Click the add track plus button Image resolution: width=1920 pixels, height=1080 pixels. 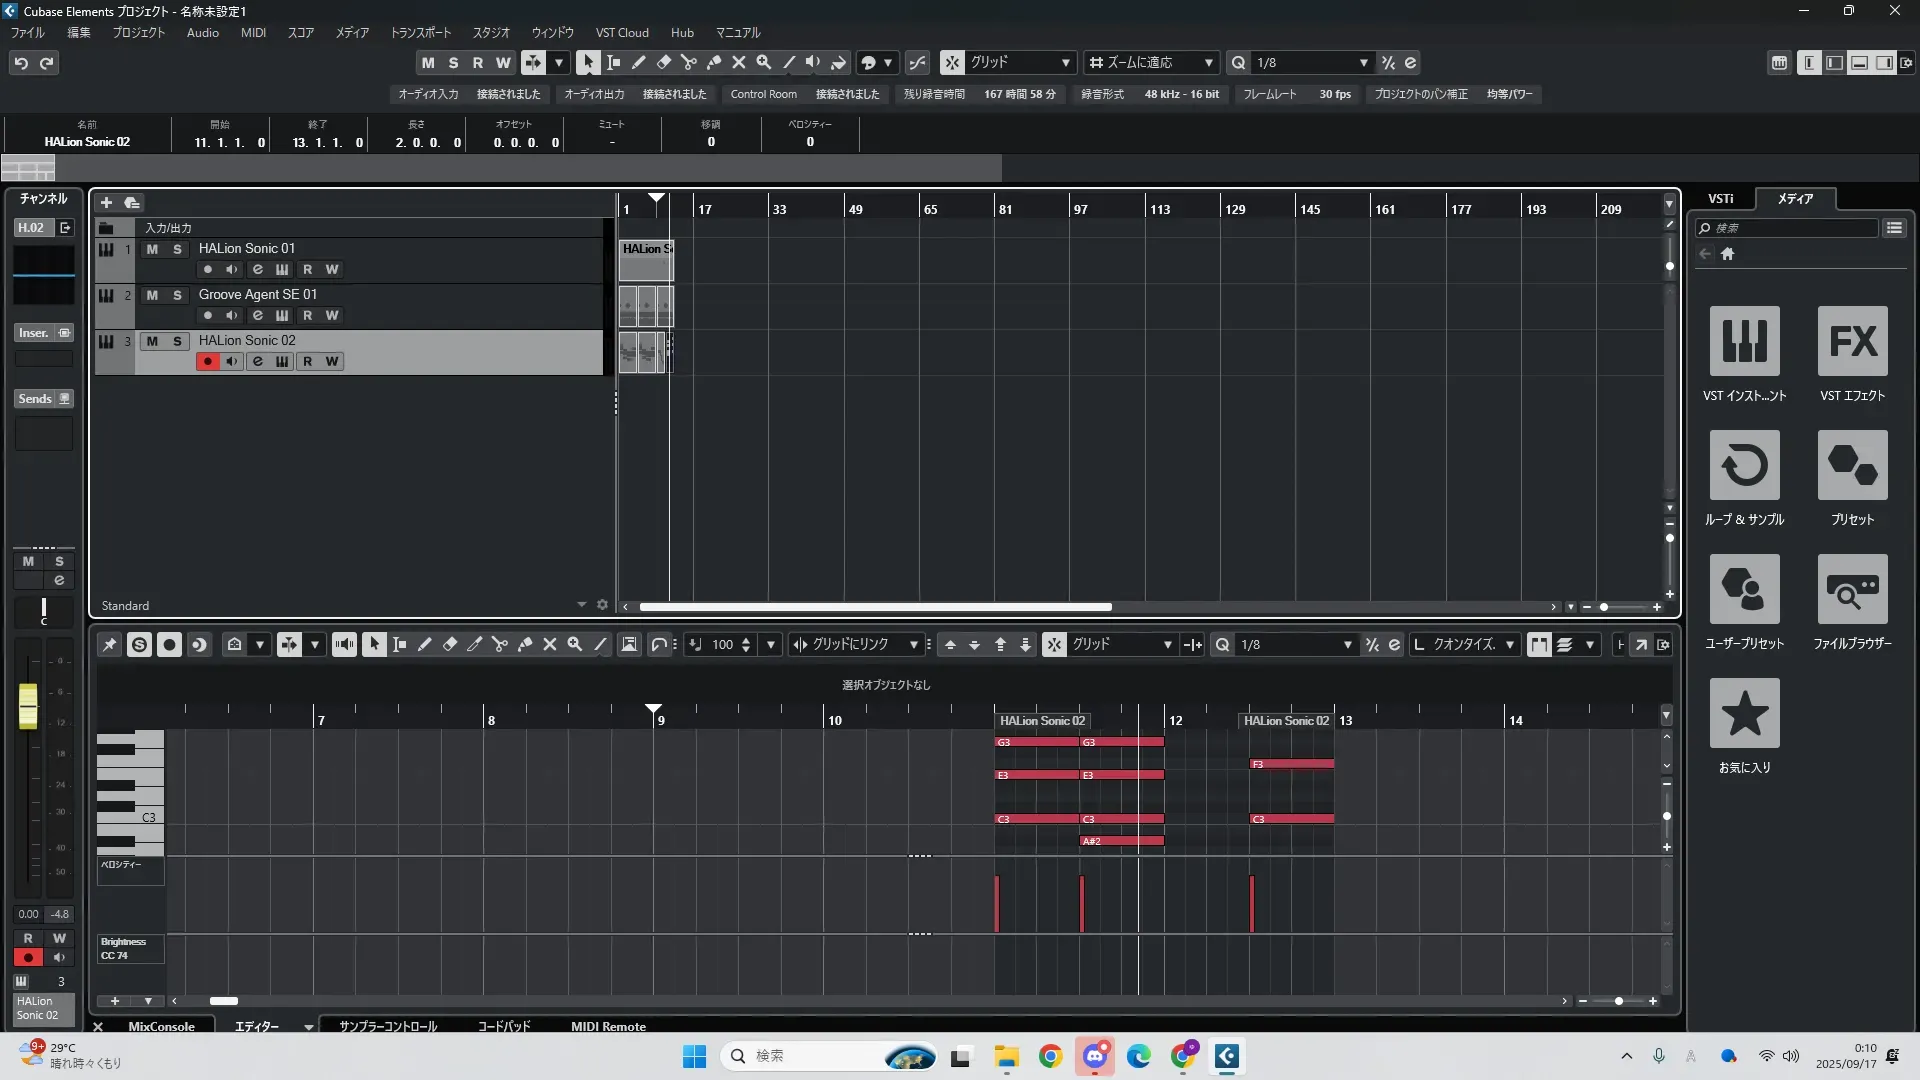tap(106, 202)
